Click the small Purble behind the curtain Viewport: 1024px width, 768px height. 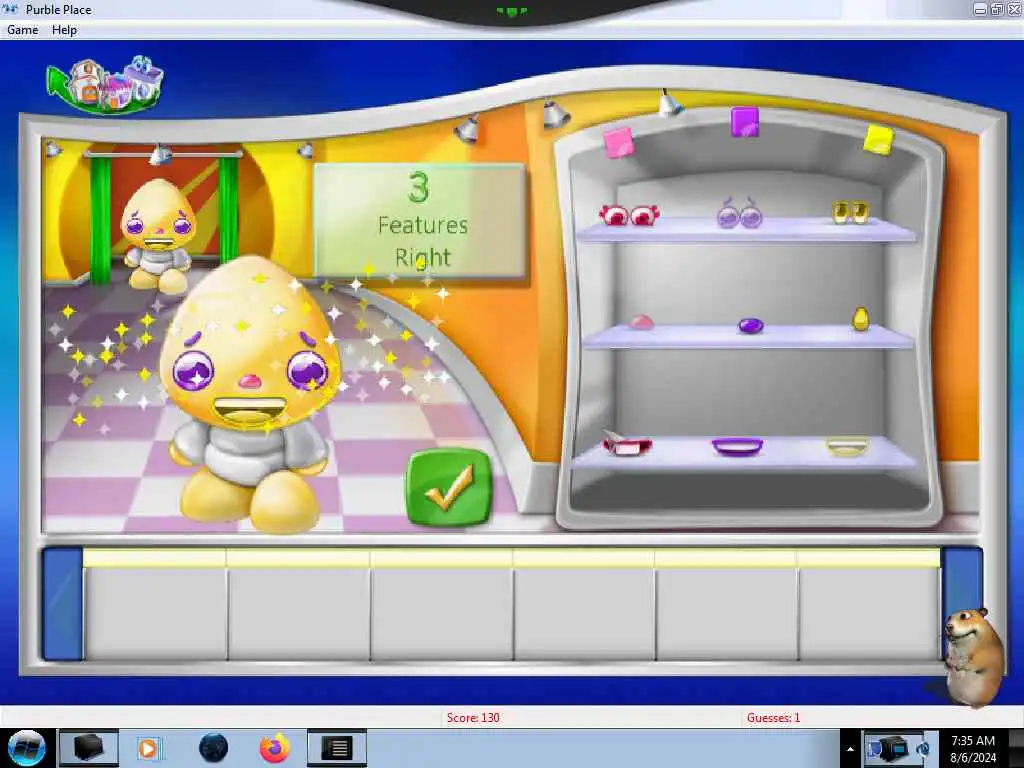coord(157,234)
